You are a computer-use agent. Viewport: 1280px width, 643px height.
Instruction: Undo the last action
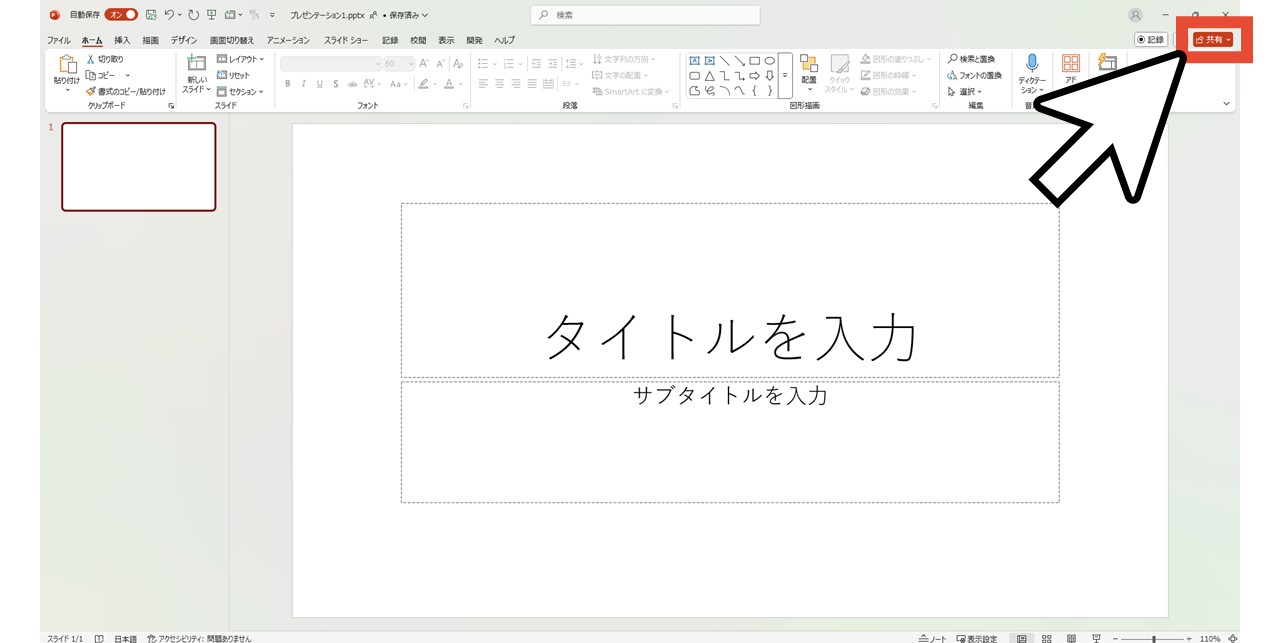tap(169, 15)
